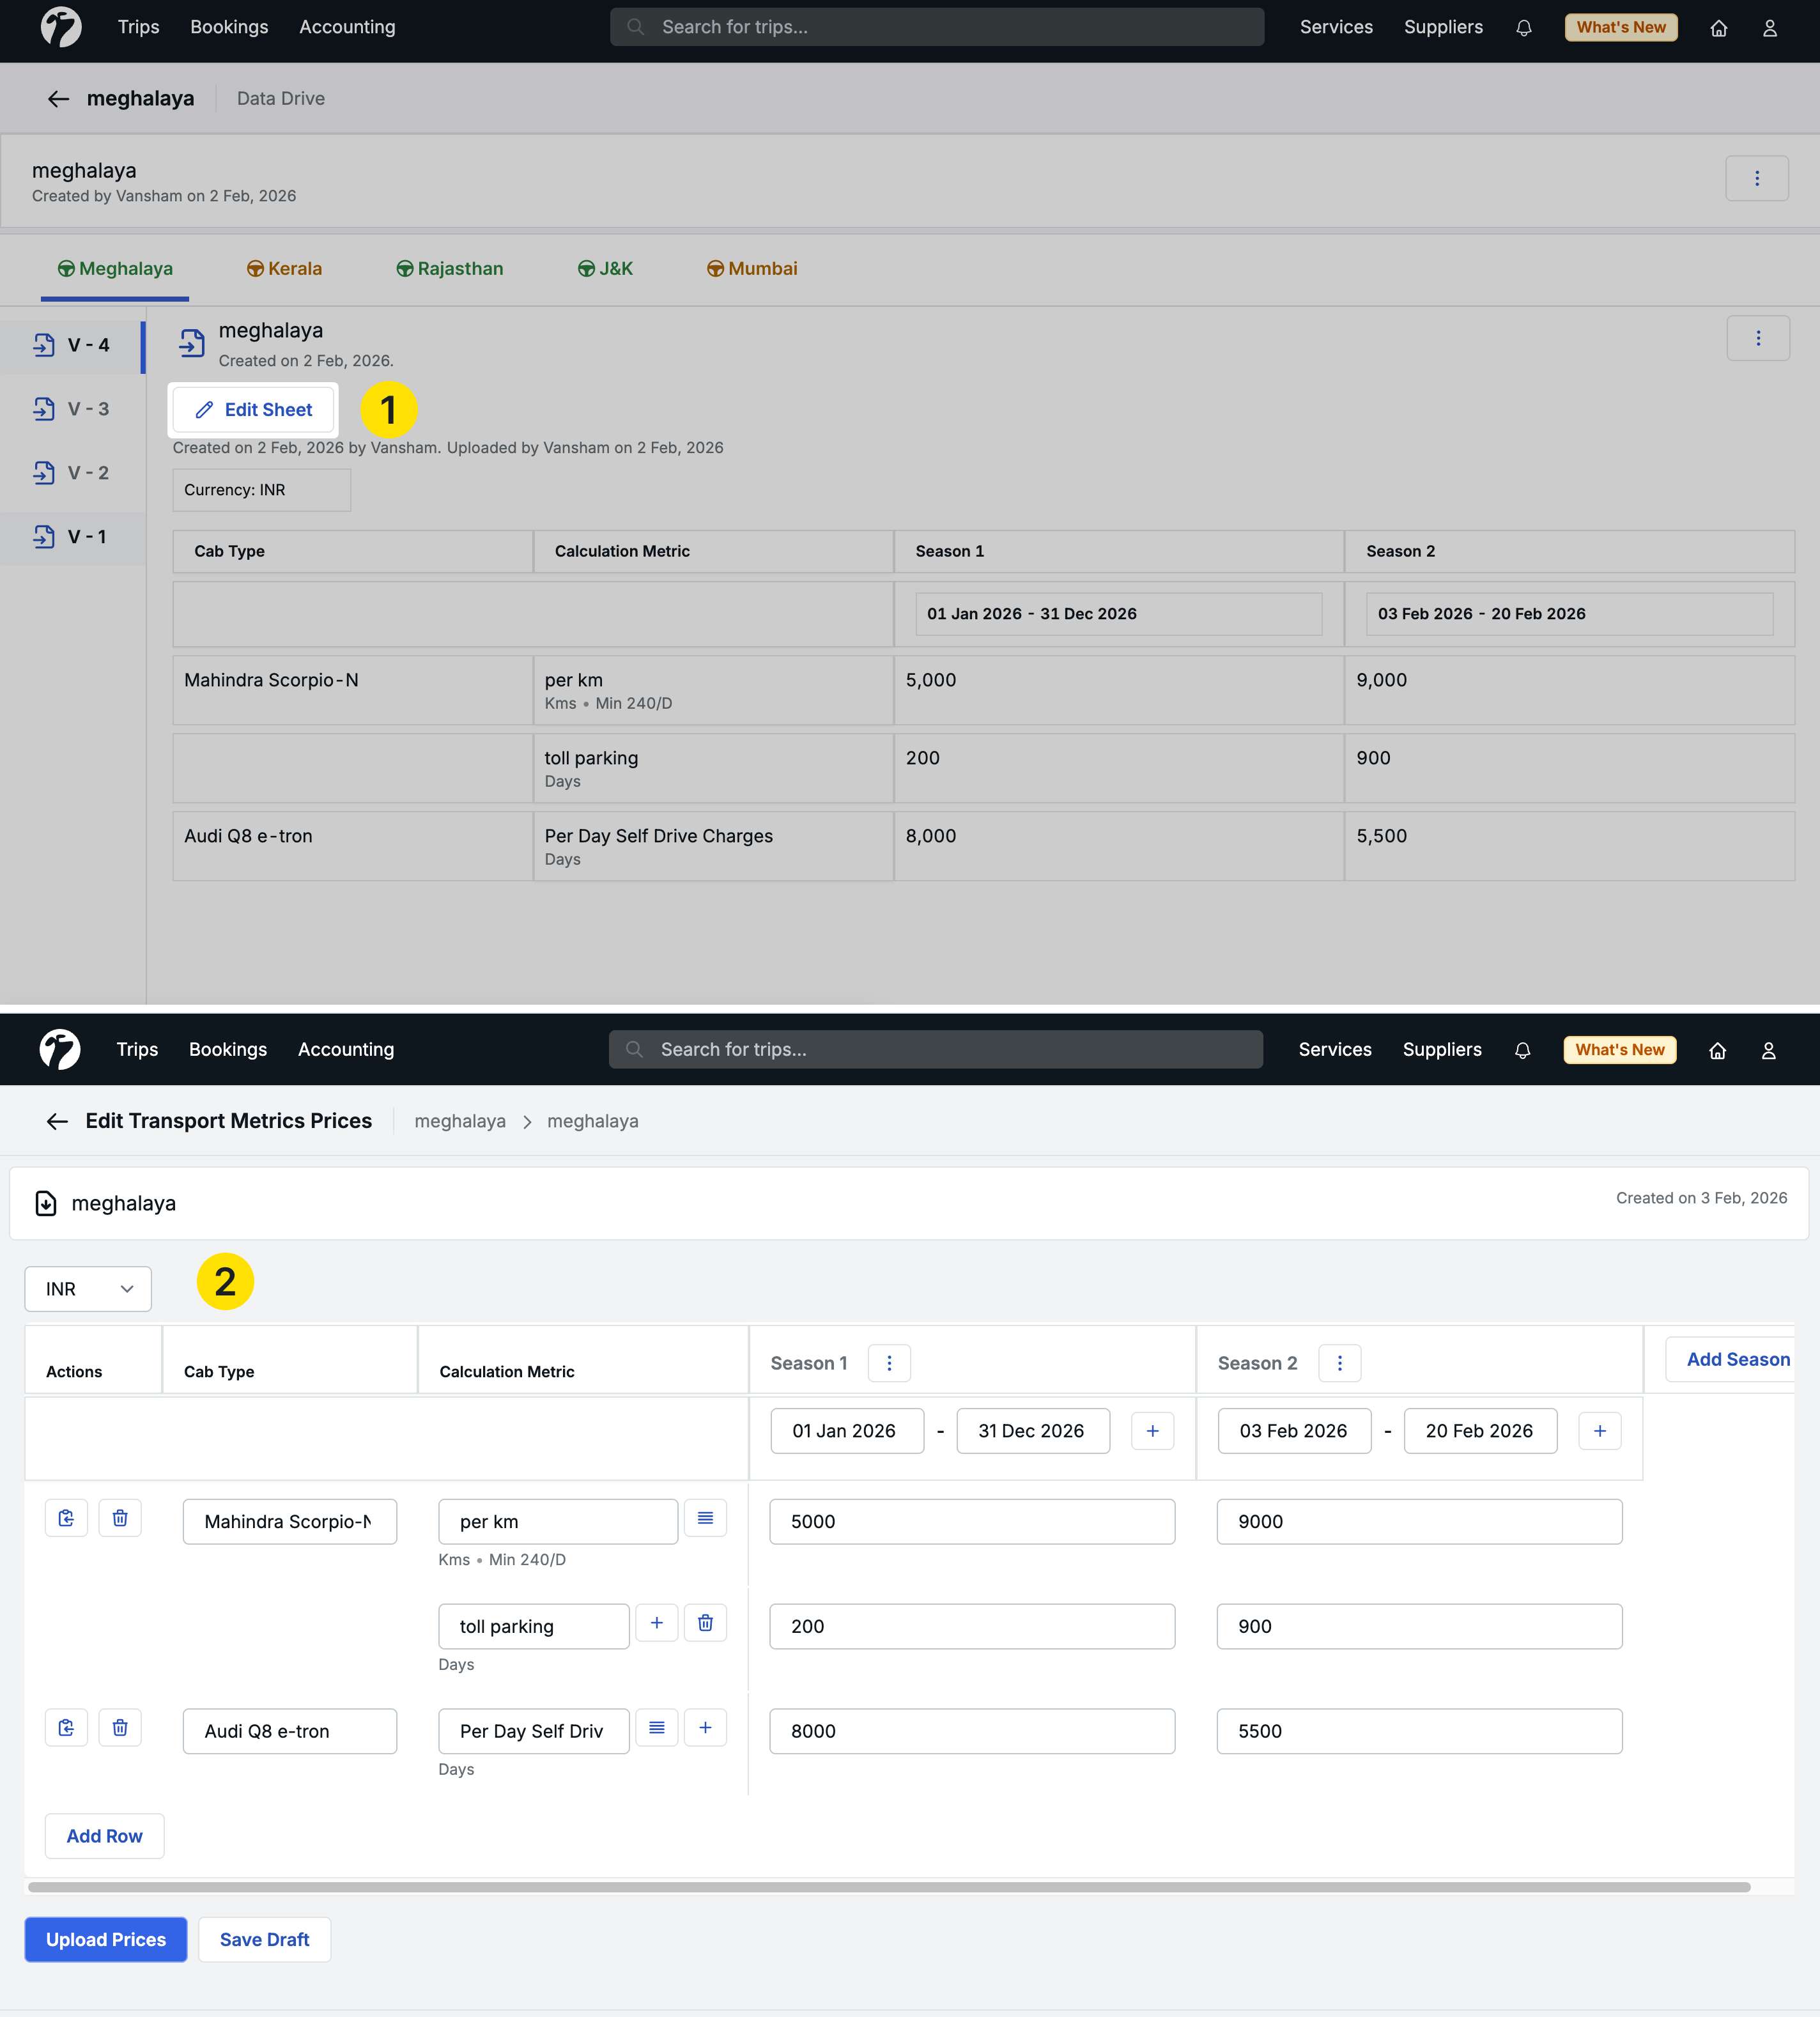Screen dimensions: 1820x2017
Task: Click the Edit Sheet button
Action: (x=254, y=410)
